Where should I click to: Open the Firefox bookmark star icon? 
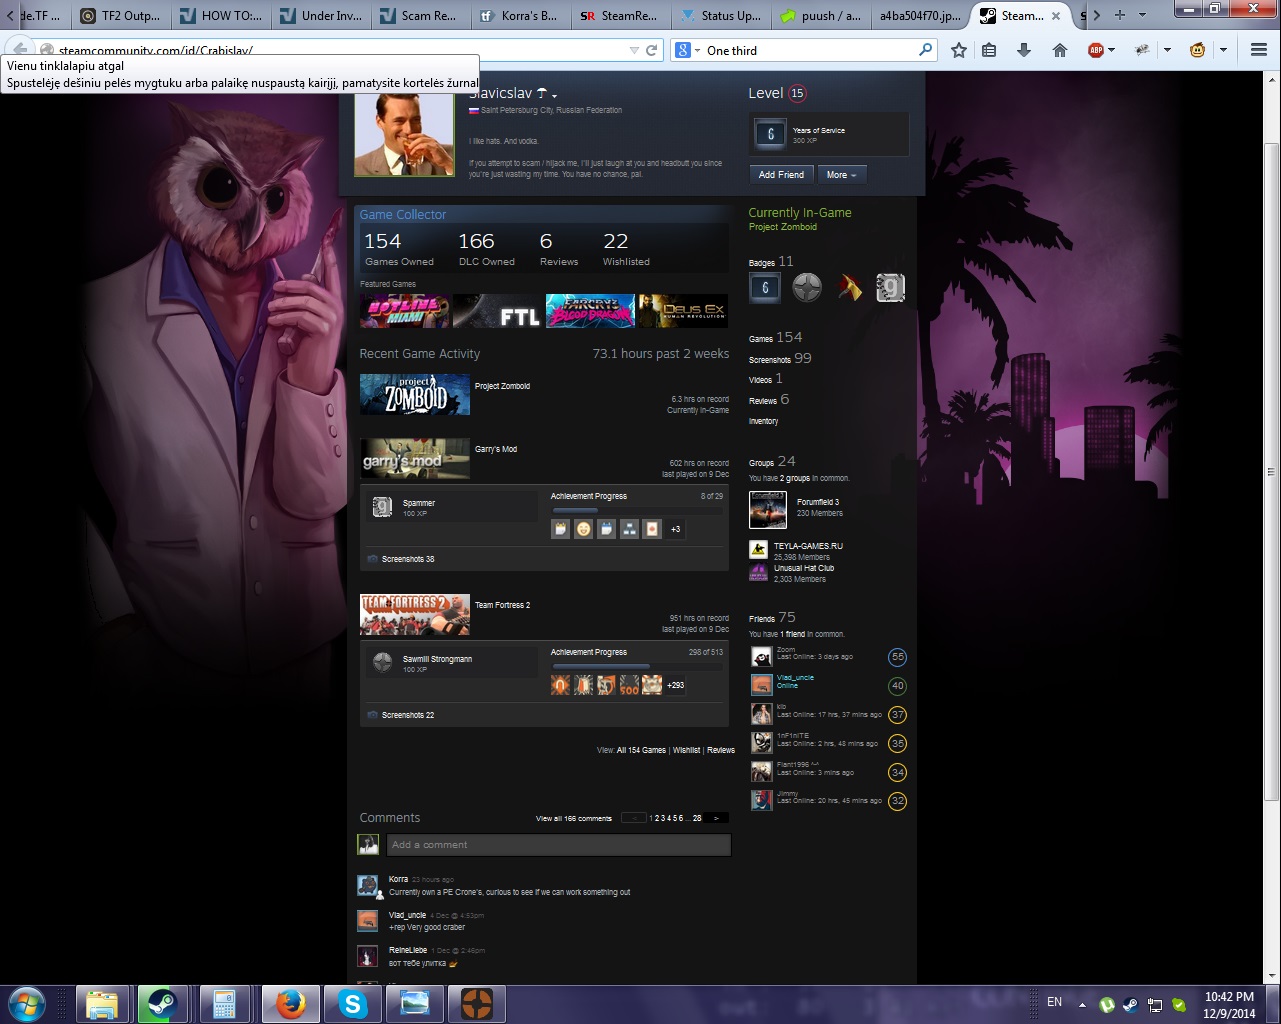tap(958, 50)
